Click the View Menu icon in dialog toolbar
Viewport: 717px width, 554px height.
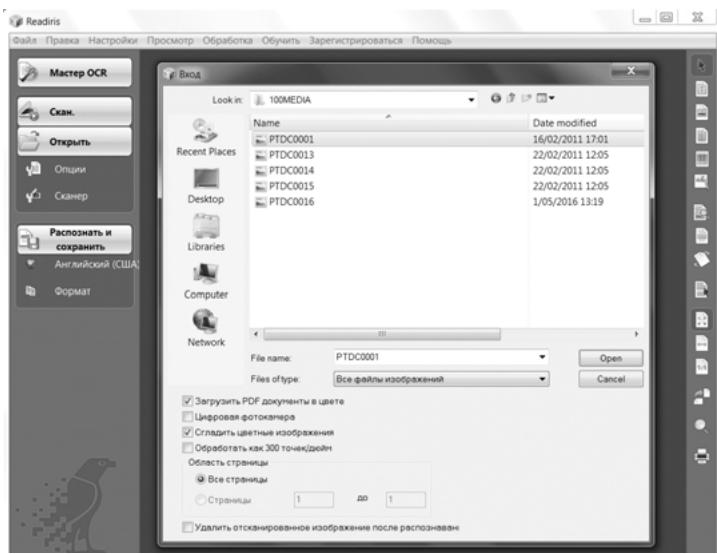tap(542, 98)
